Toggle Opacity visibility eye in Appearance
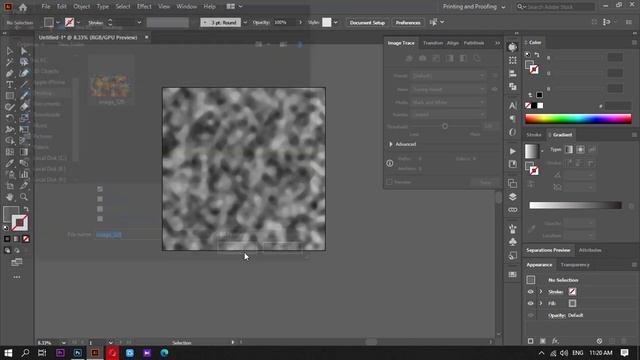 (531, 315)
